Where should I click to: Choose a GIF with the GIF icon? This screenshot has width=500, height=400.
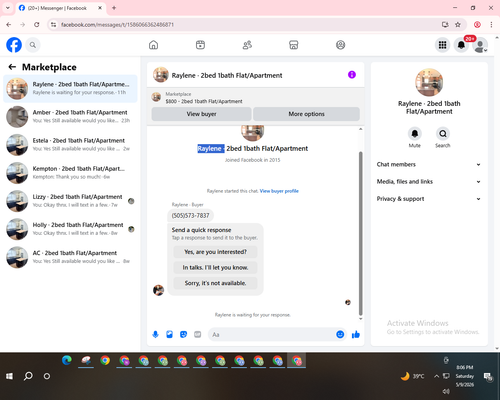pyautogui.click(x=198, y=334)
